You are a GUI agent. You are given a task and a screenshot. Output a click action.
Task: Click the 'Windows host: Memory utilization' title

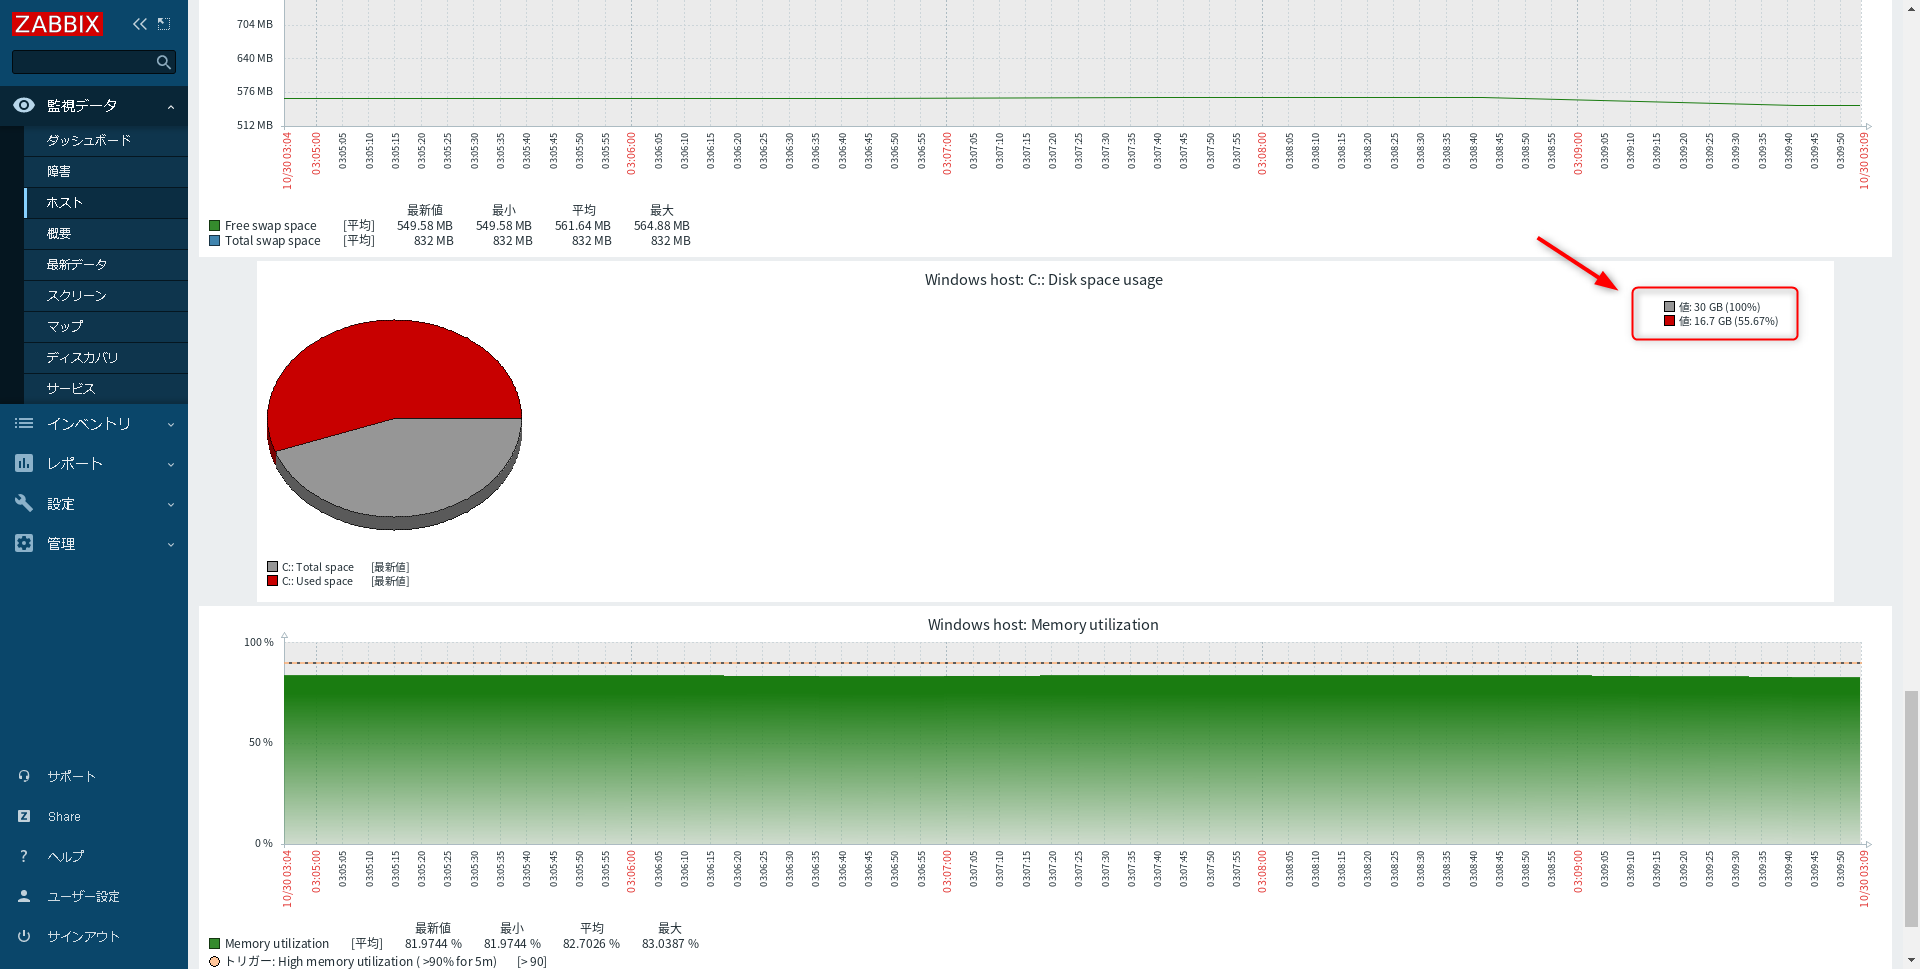point(1043,625)
